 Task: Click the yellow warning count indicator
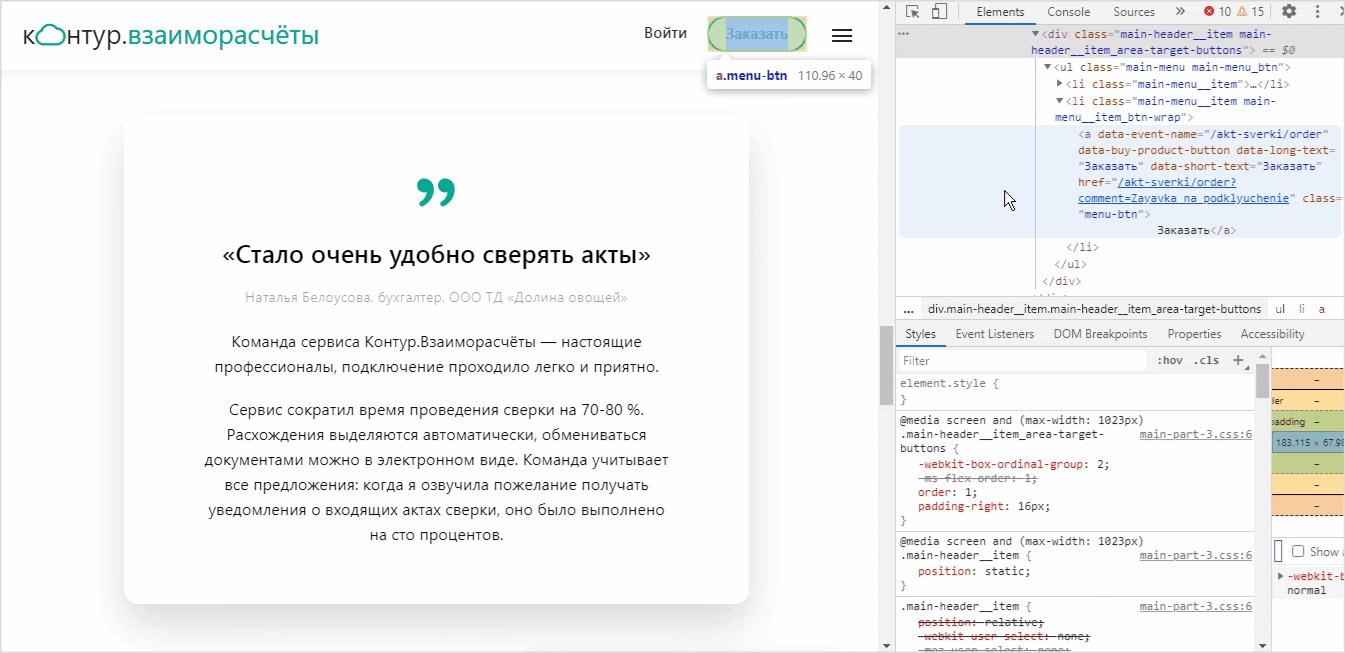[x=1251, y=12]
